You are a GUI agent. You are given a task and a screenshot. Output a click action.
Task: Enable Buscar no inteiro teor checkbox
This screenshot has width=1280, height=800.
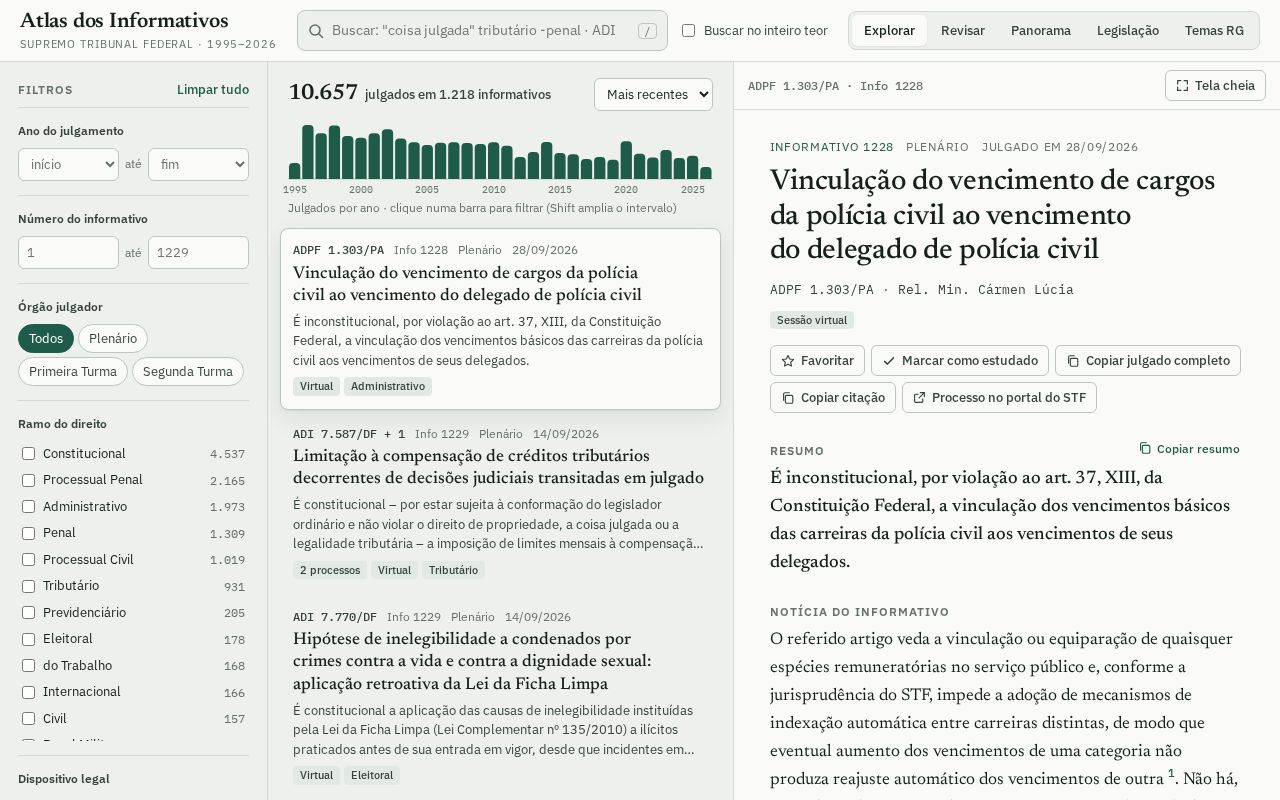click(688, 31)
